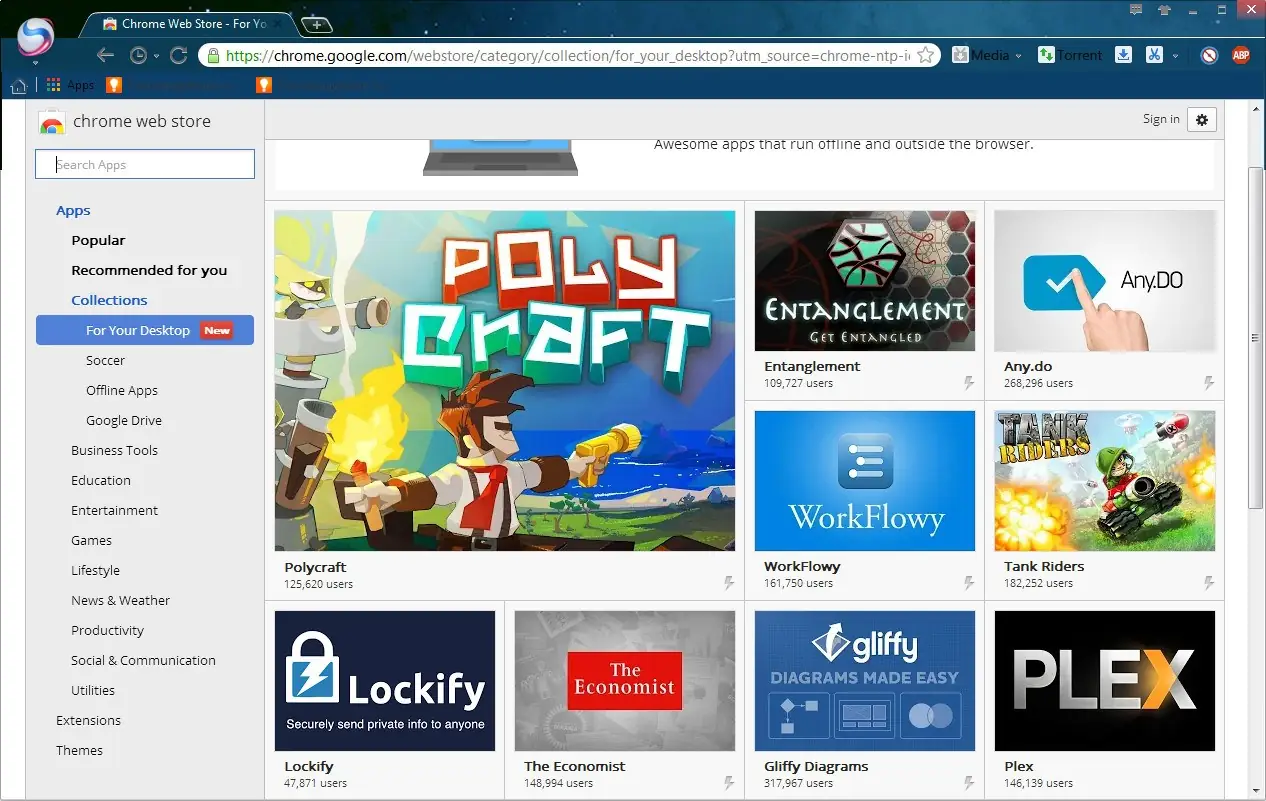Click the green padlock security icon

(x=213, y=55)
